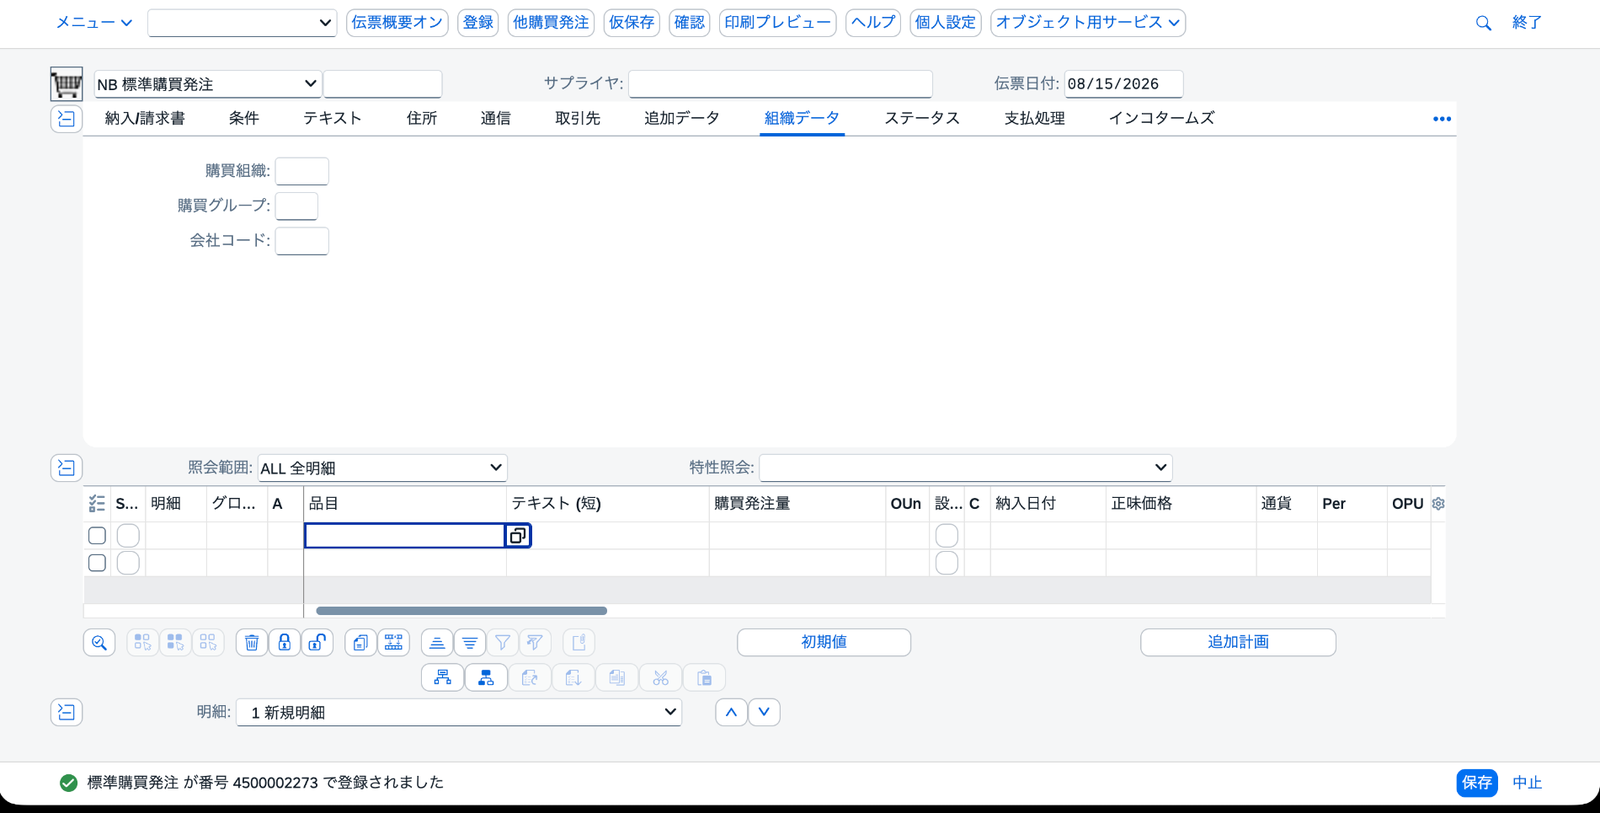Image resolution: width=1600 pixels, height=813 pixels.
Task: Toggle the first row status button
Action: 128,536
